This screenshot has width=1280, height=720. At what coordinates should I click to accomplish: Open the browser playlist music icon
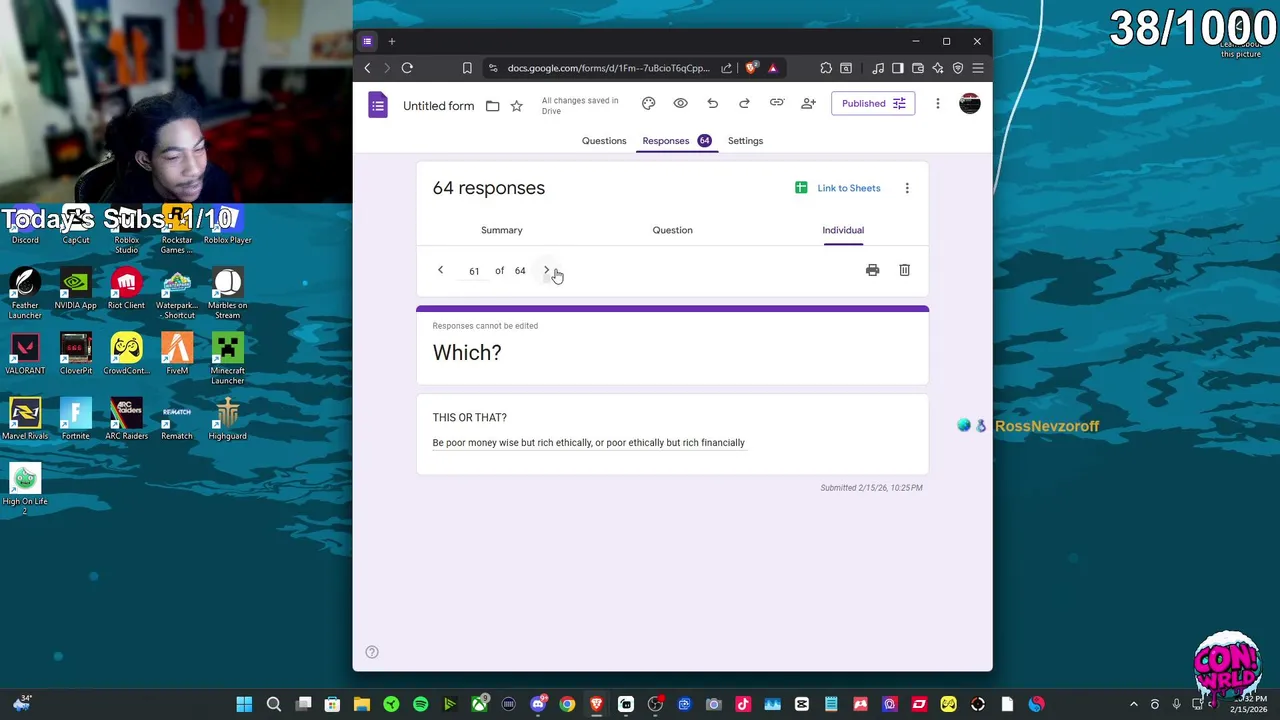pos(878,68)
